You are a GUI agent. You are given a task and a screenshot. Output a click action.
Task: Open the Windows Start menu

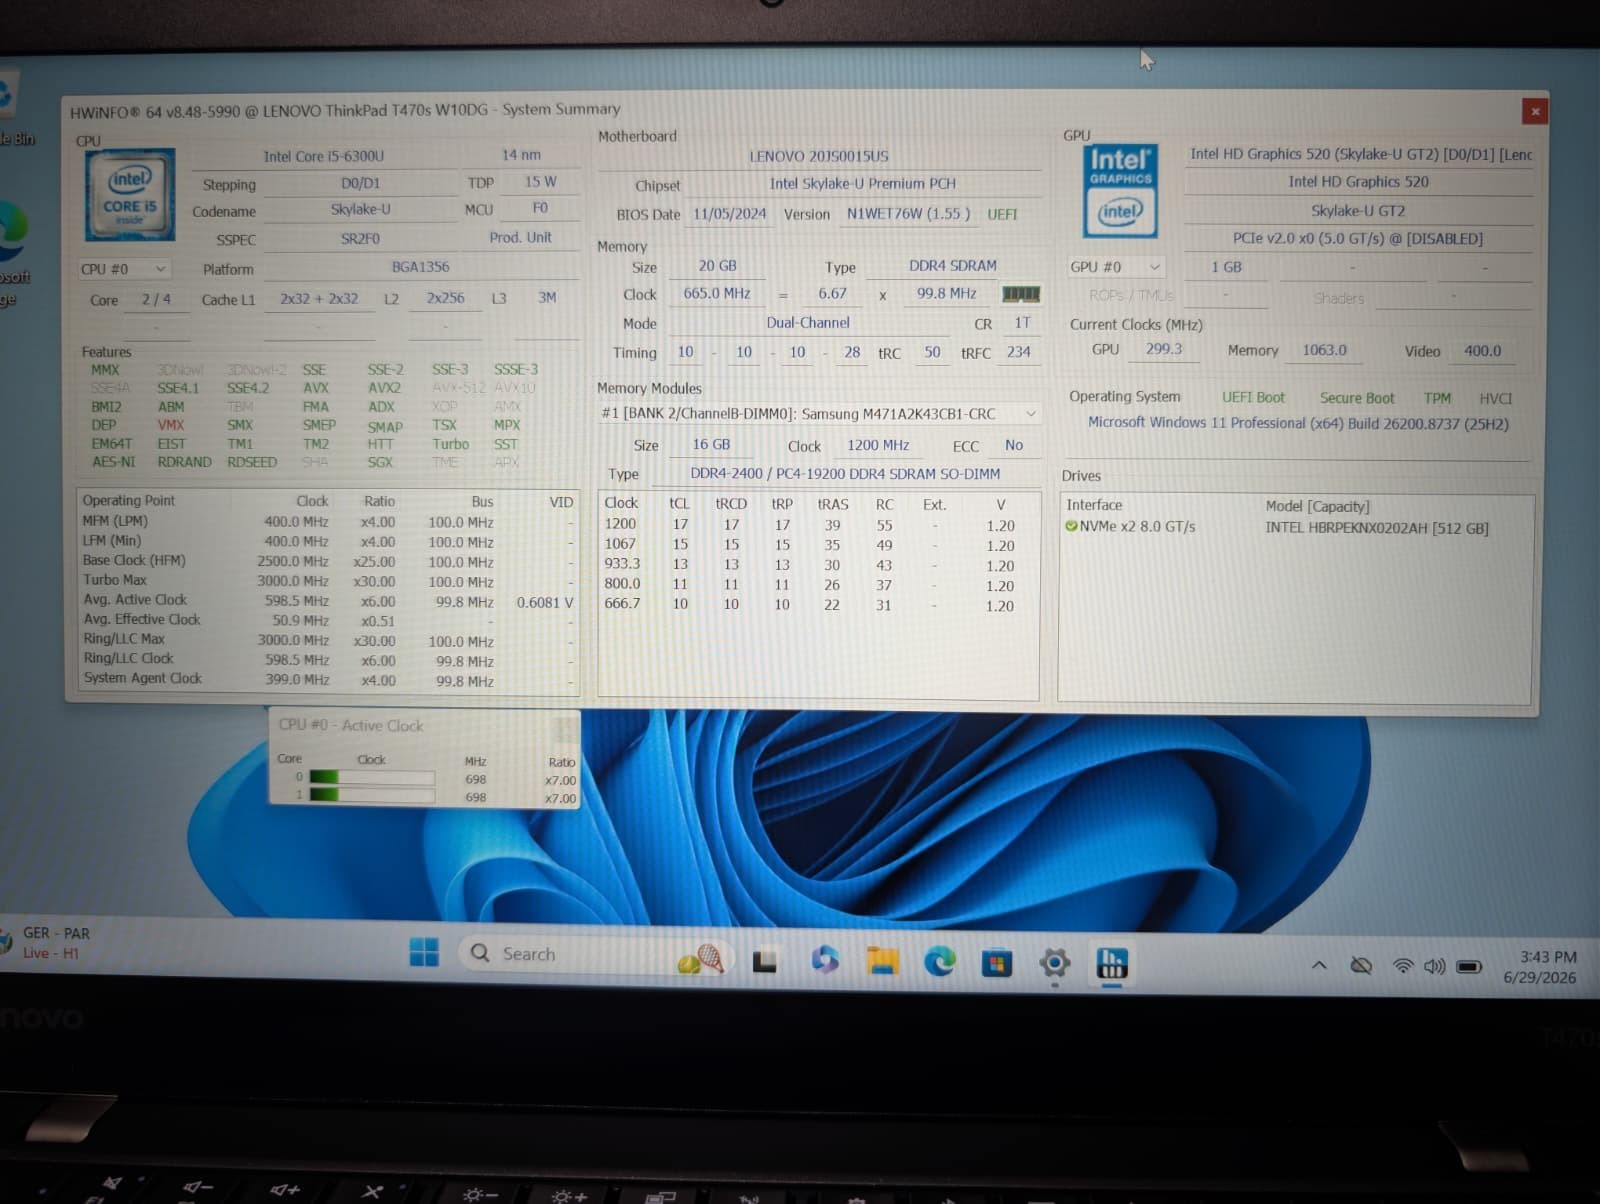424,952
